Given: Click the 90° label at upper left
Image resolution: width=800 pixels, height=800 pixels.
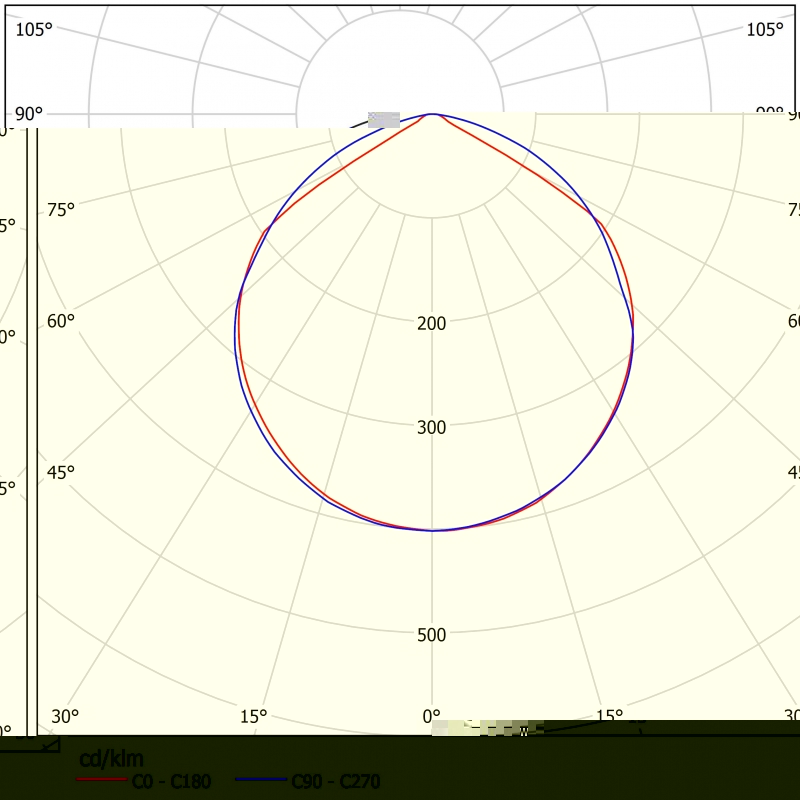Looking at the screenshot, I should tap(29, 114).
